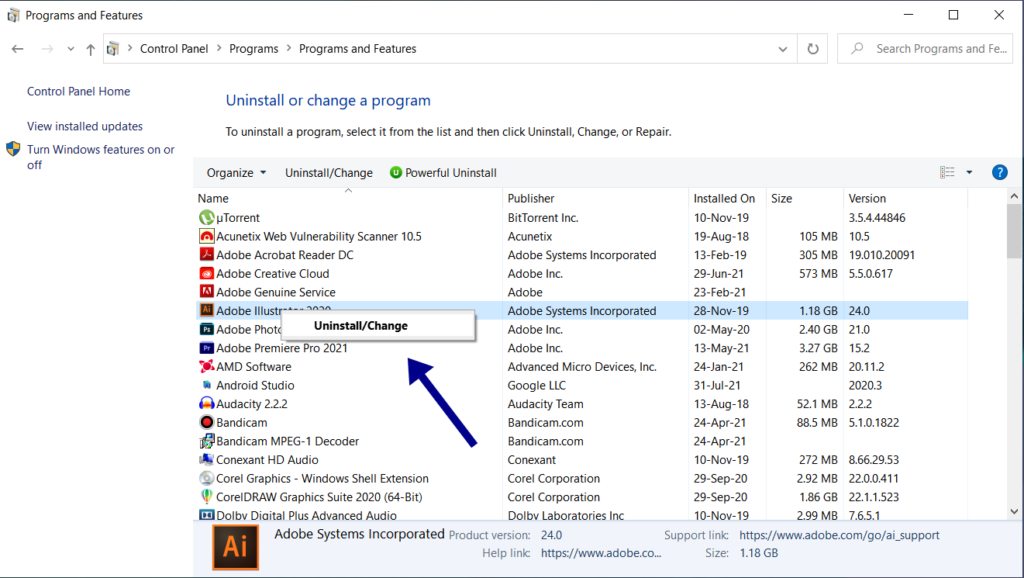Viewport: 1024px width, 578px height.
Task: Click the Adobe Creative Cloud icon
Action: (207, 274)
